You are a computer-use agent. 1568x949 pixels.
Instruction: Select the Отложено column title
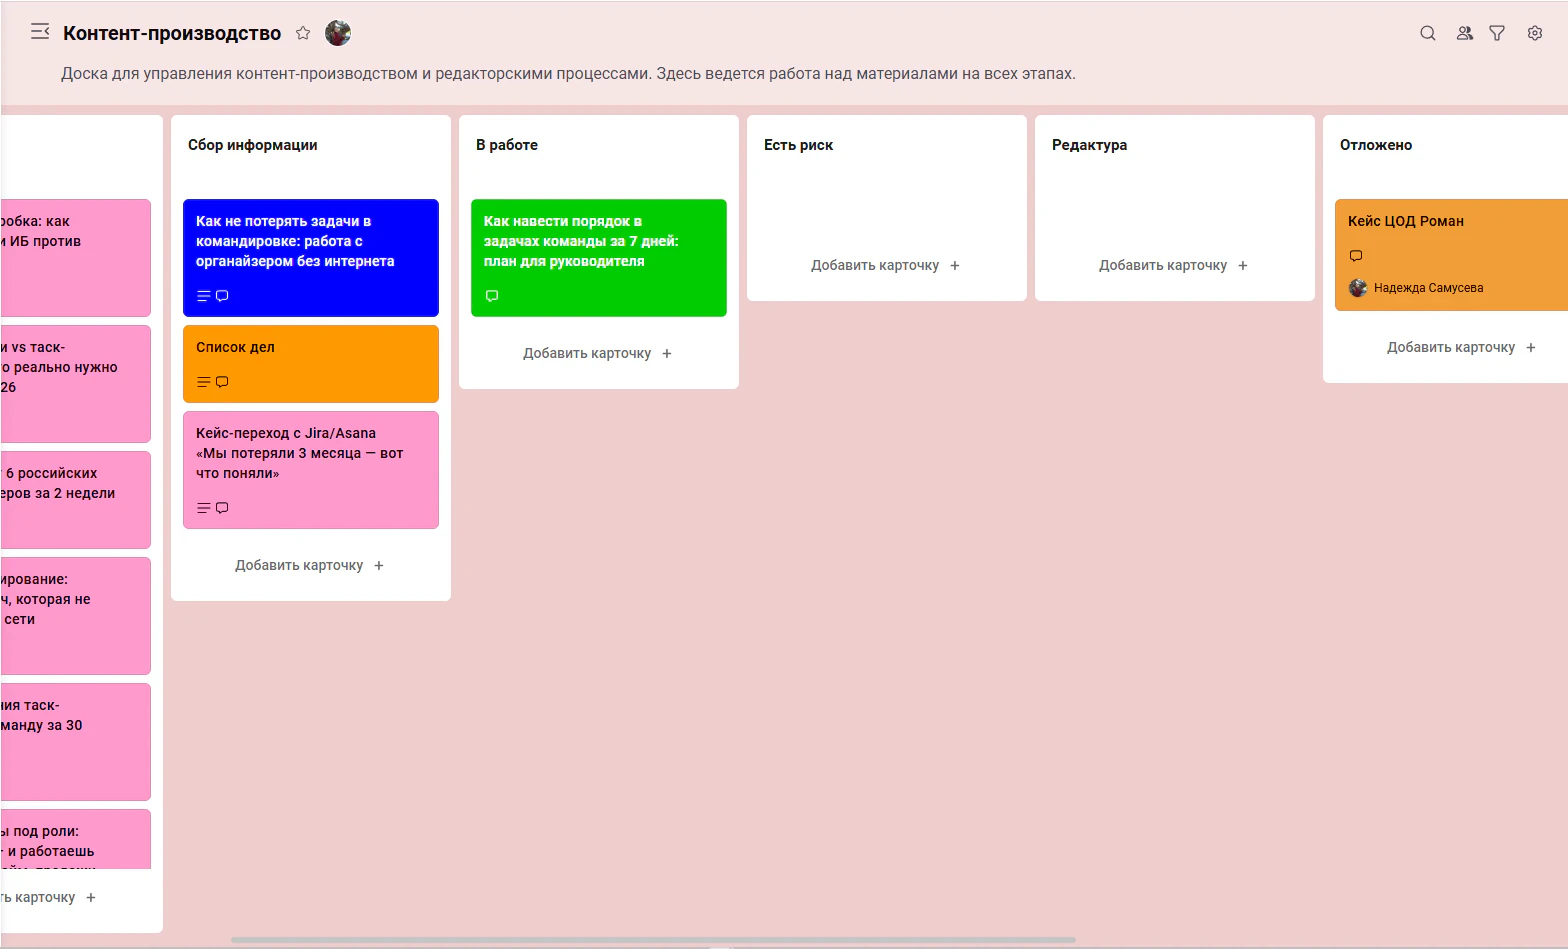point(1376,145)
